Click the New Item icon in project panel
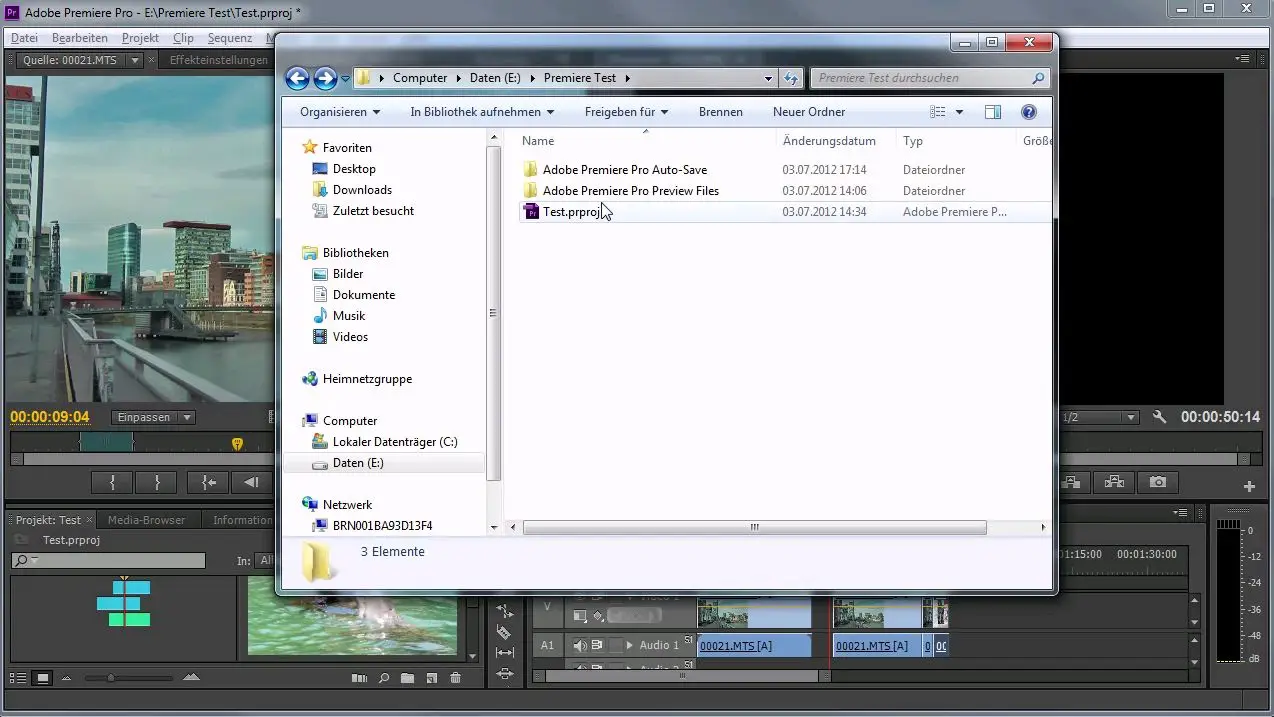The height and width of the screenshot is (717, 1274). [x=431, y=678]
